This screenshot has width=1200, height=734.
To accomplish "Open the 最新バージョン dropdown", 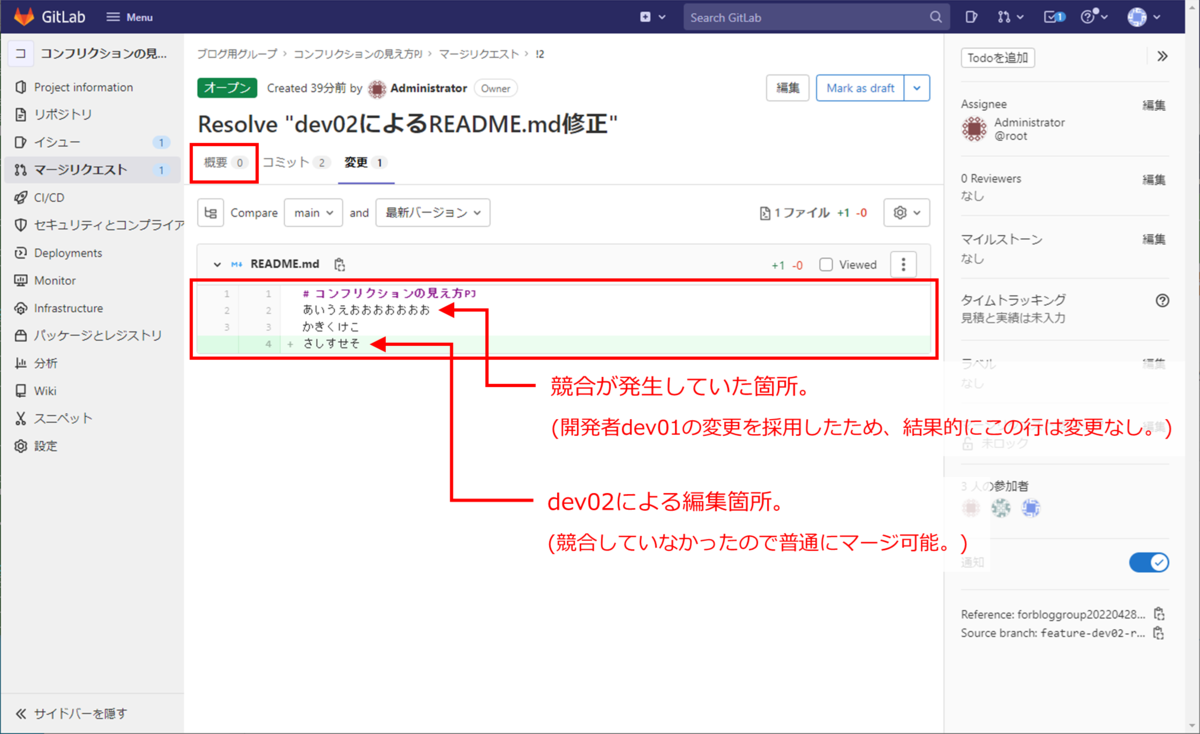I will (x=433, y=213).
